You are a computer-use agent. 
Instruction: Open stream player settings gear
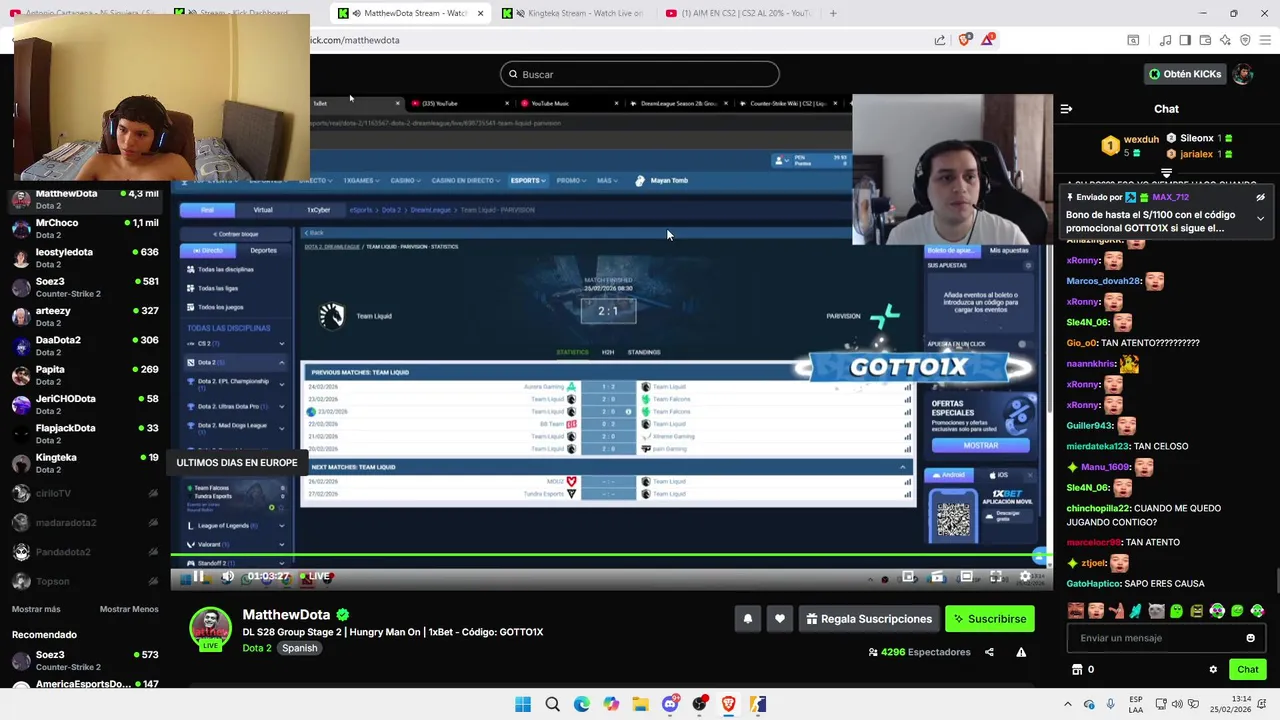[x=1025, y=576]
